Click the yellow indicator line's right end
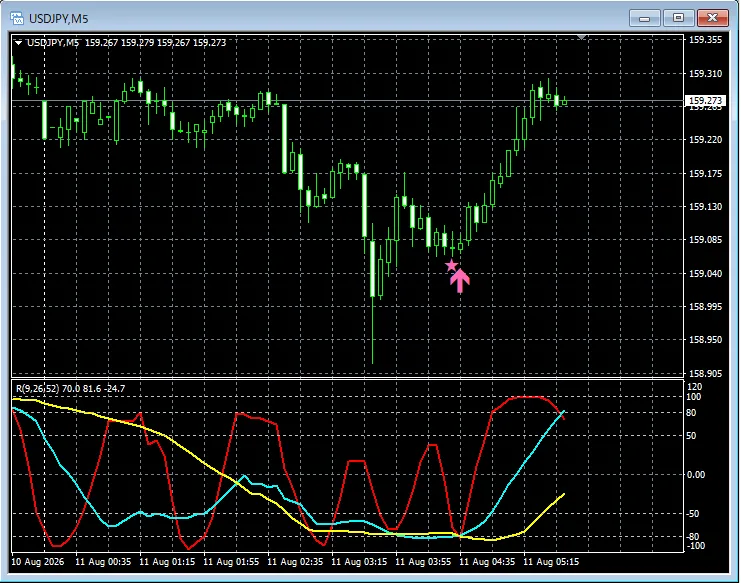 click(x=563, y=495)
